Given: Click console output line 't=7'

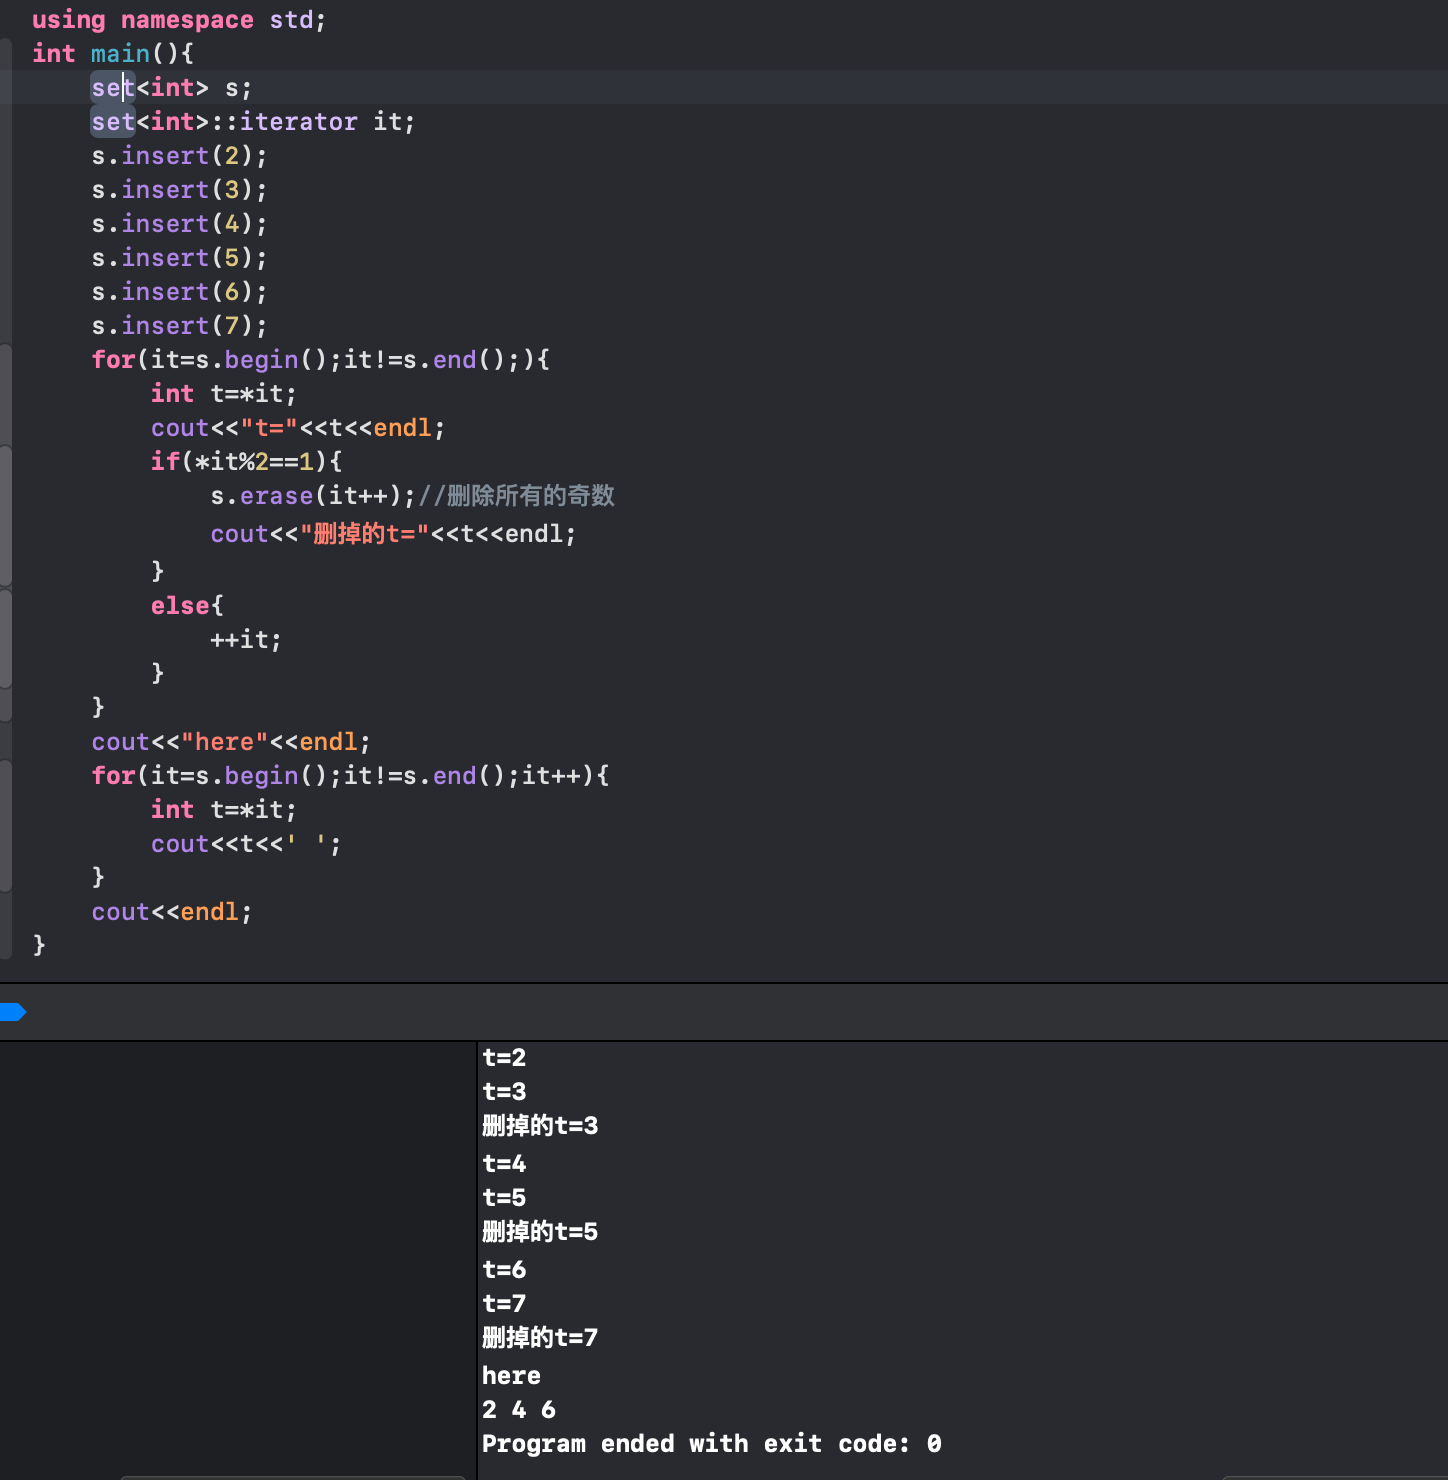Looking at the screenshot, I should point(504,1304).
